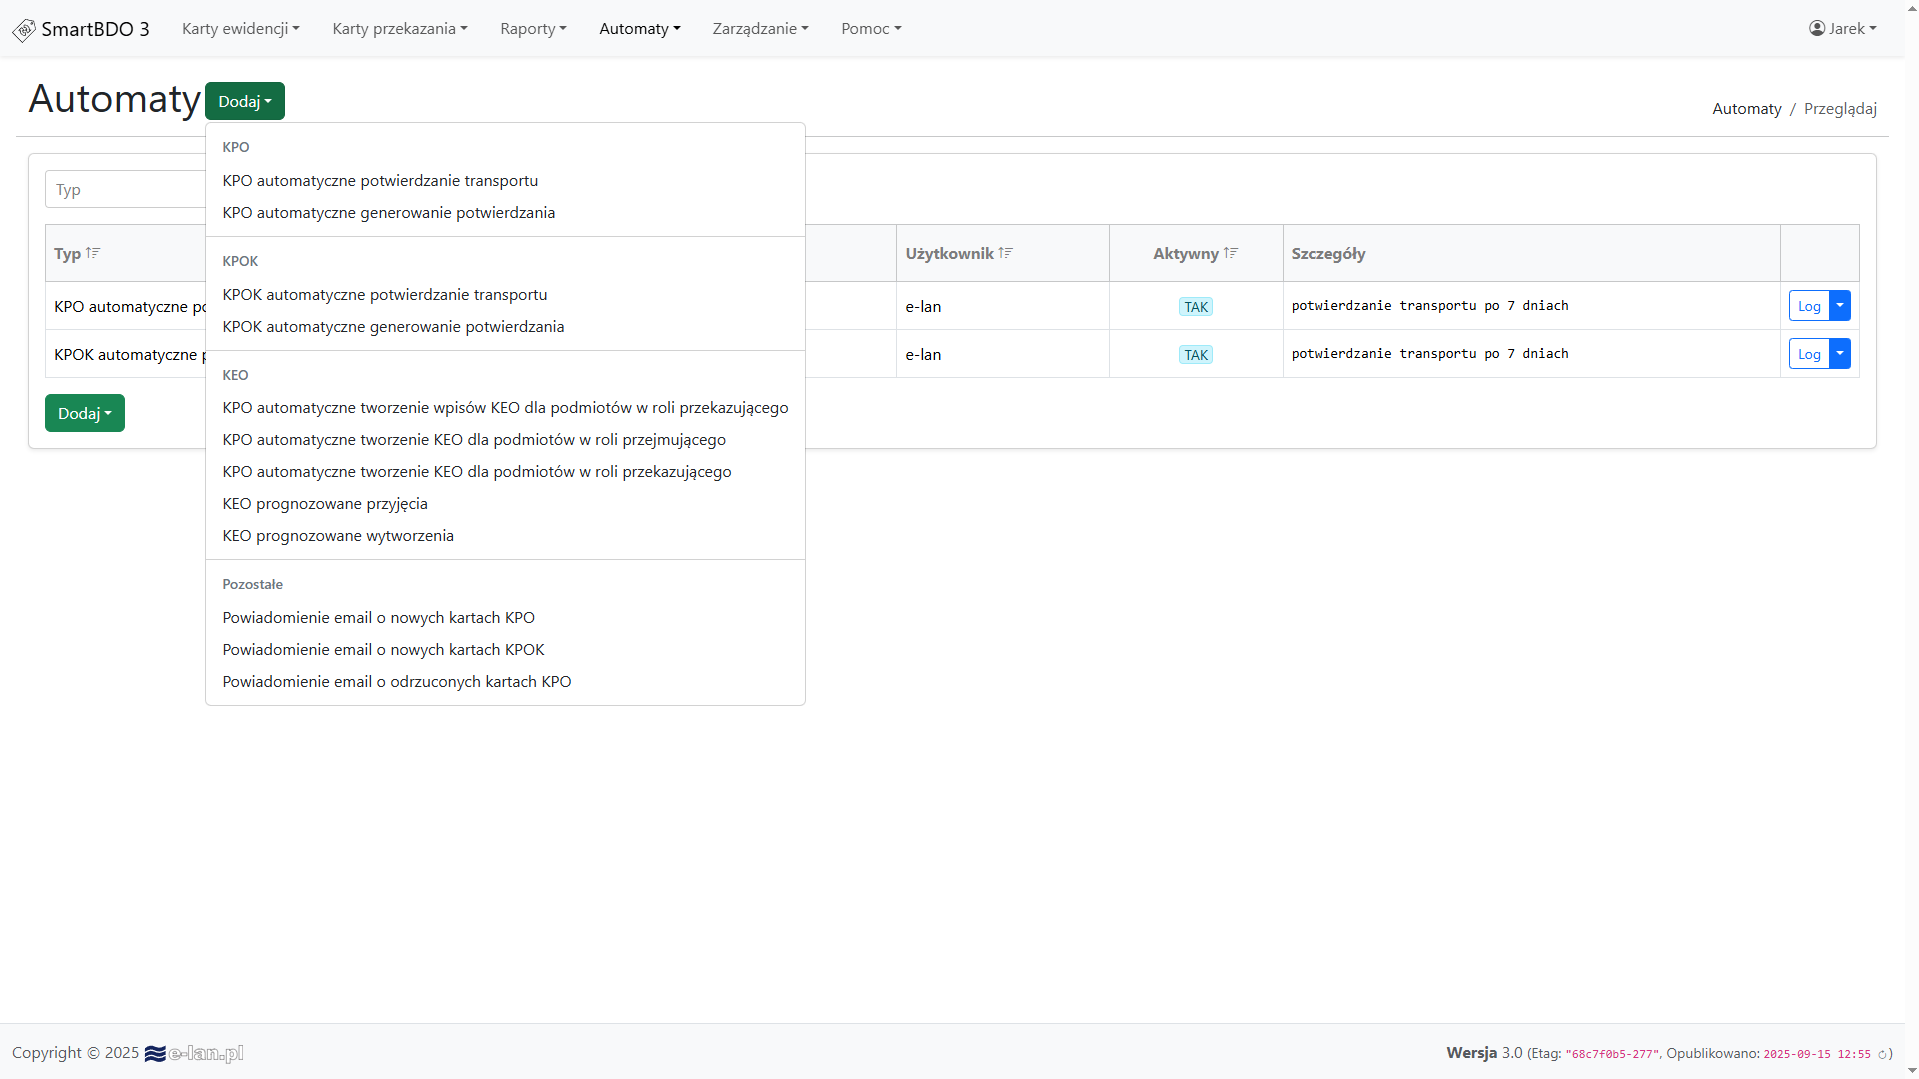Click sort icon next to Typ header
1919x1079 pixels.
click(x=93, y=253)
